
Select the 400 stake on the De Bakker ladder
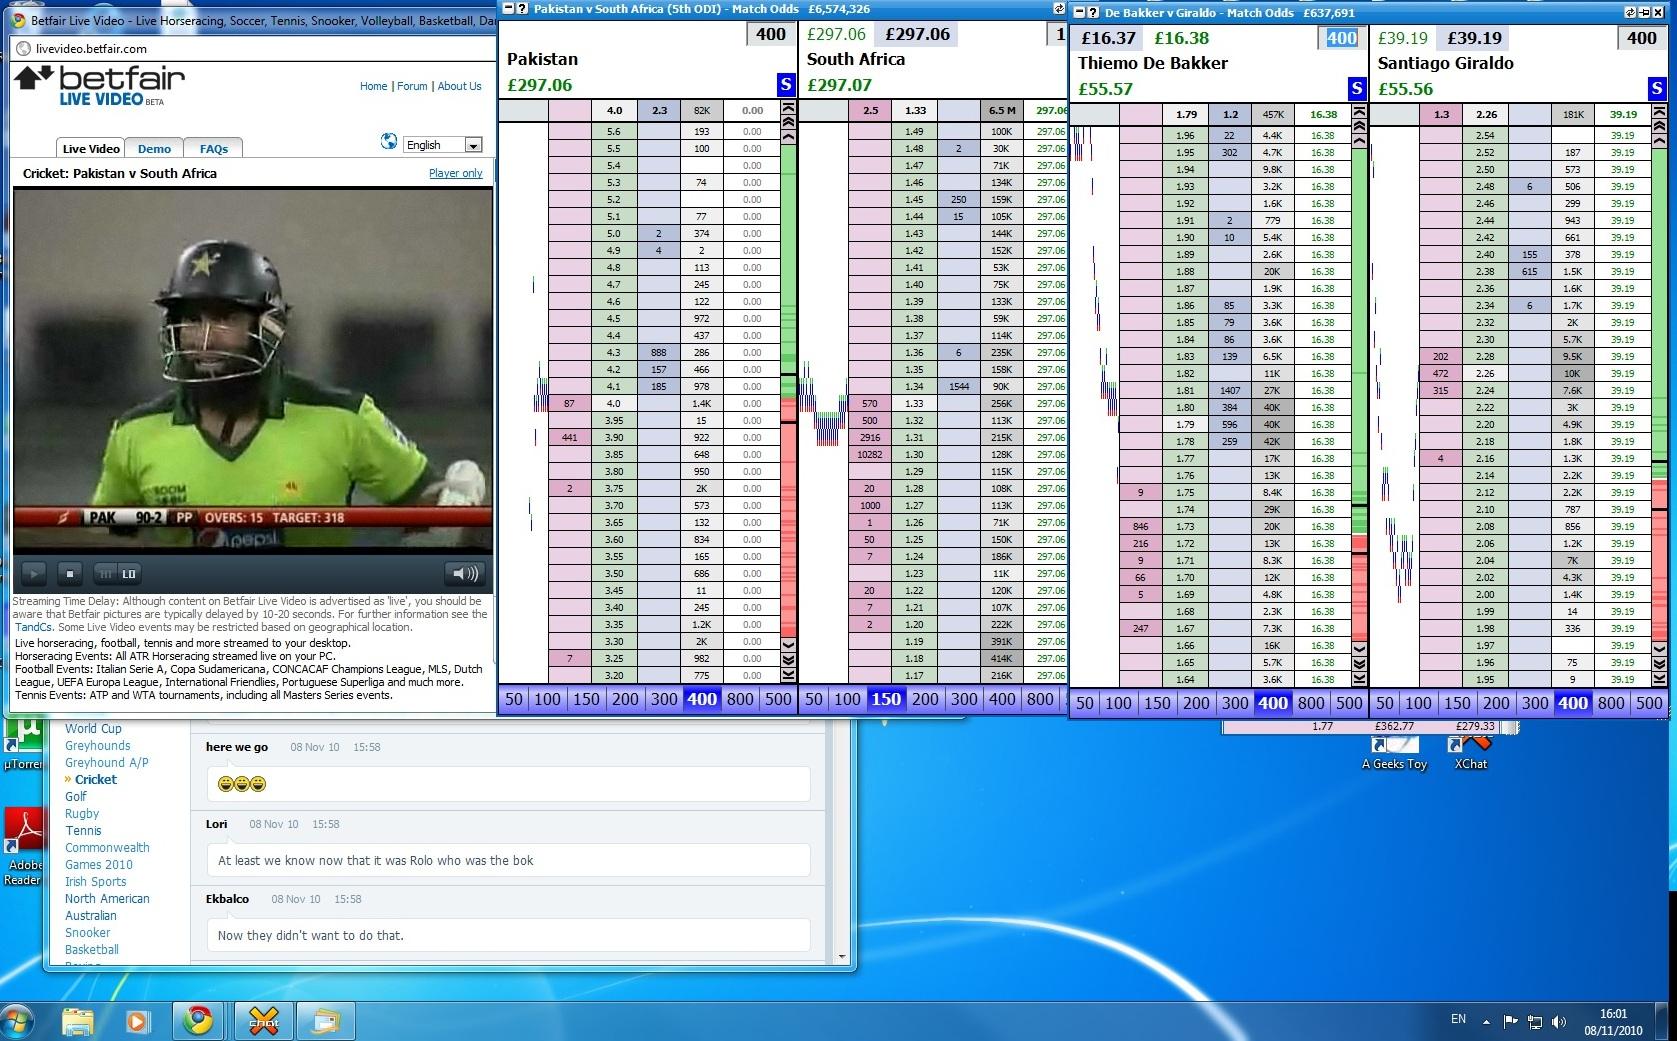click(x=1272, y=703)
